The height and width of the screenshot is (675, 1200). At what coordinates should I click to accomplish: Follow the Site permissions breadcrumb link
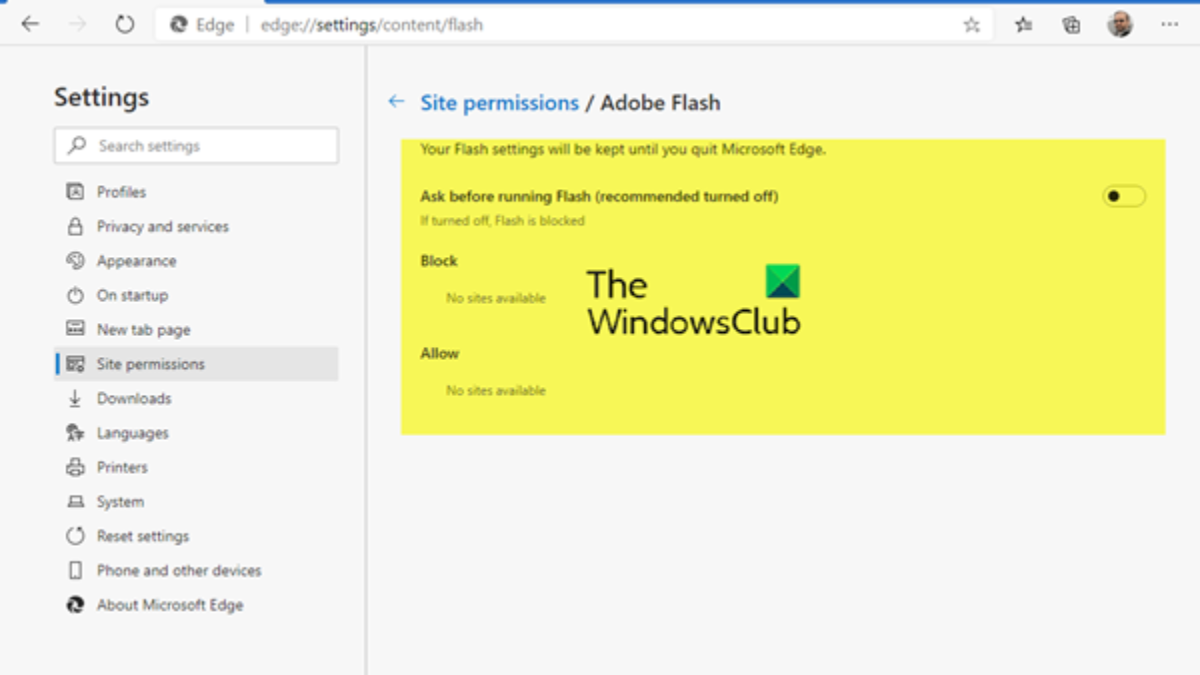[x=499, y=103]
